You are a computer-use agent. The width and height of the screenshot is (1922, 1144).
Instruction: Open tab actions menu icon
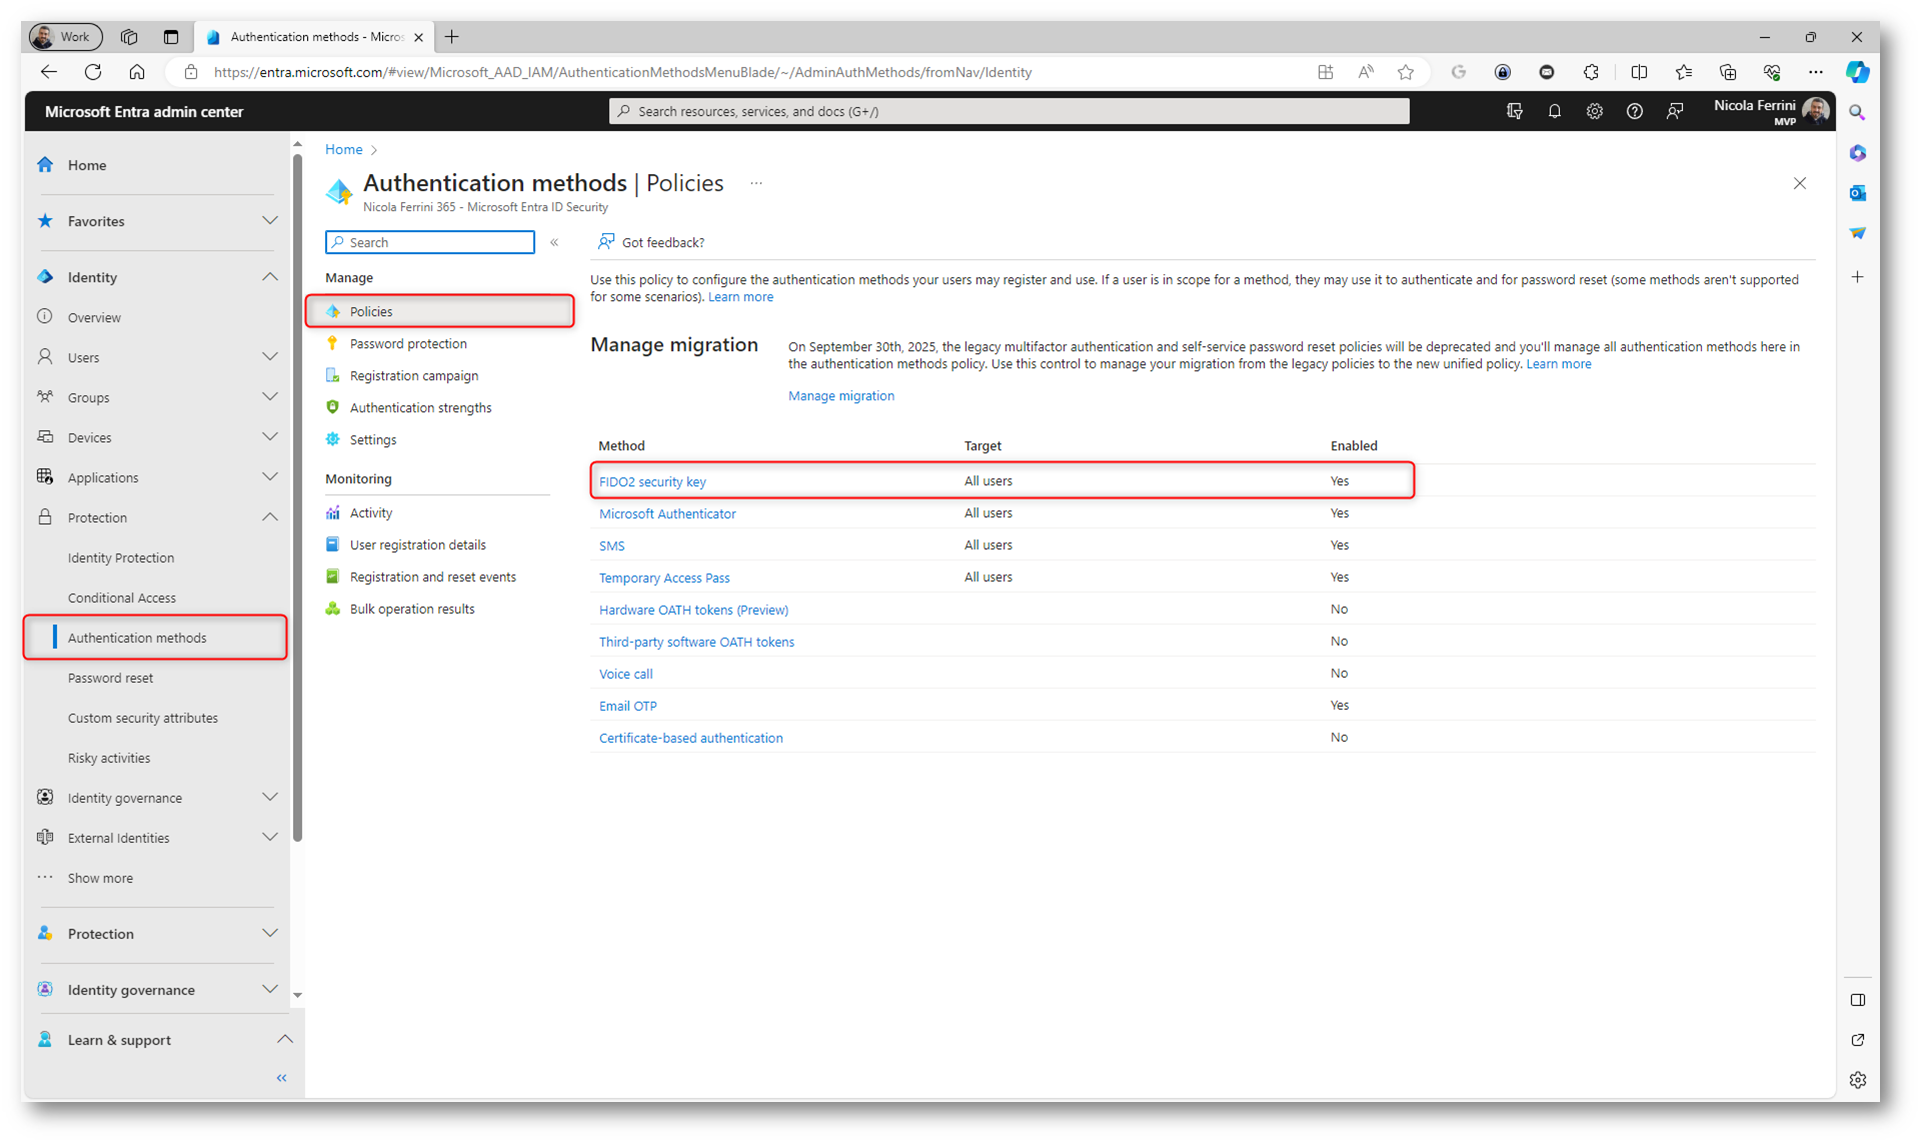[171, 37]
